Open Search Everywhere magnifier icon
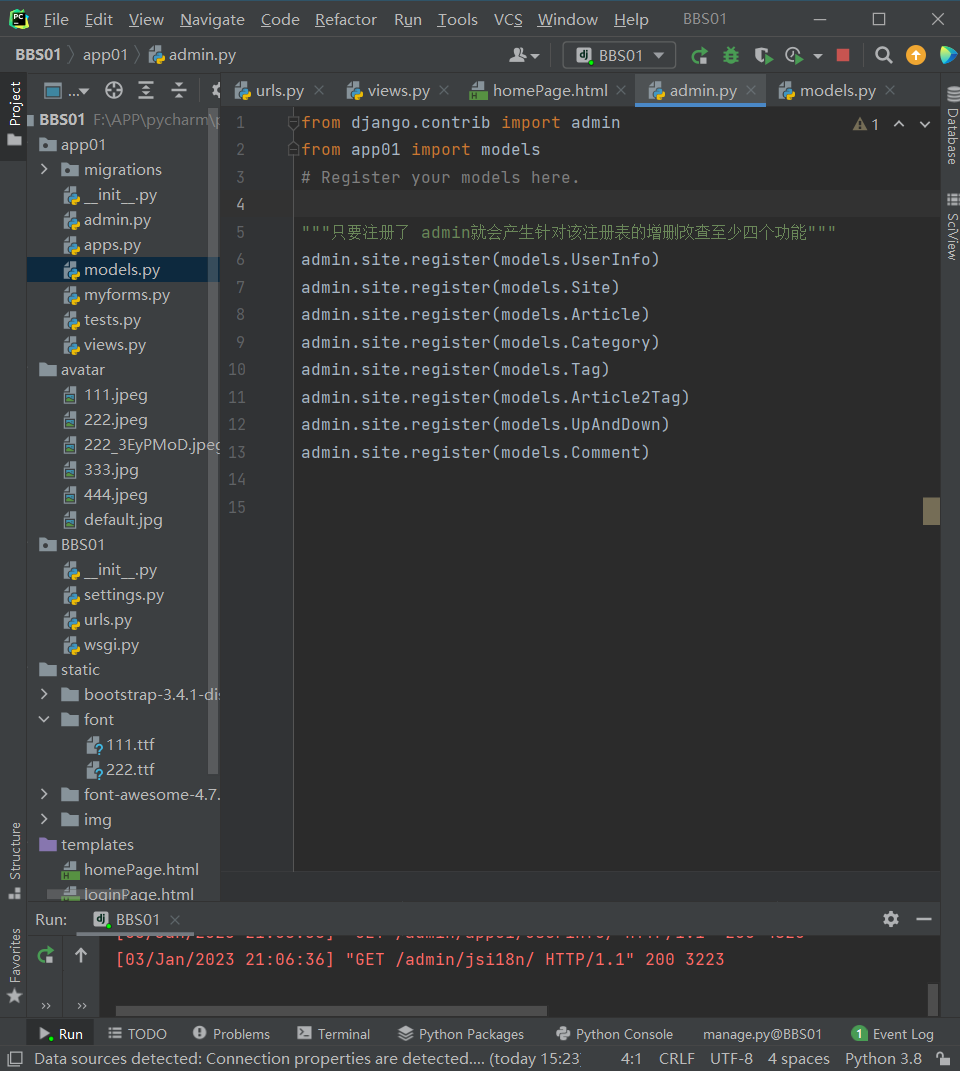960x1071 pixels. click(884, 56)
